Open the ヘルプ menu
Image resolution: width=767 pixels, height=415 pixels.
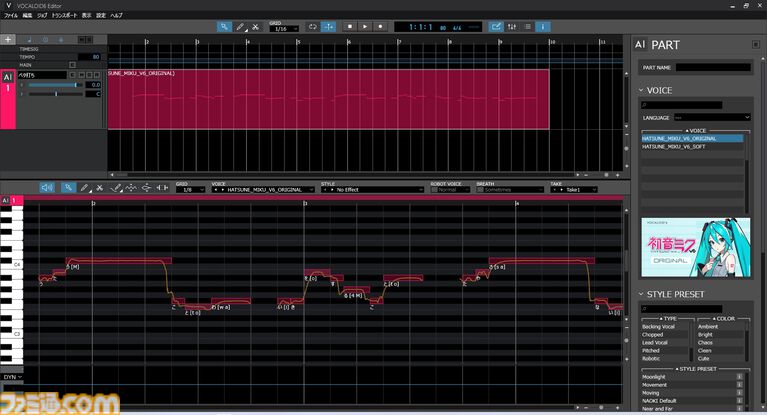[116, 16]
